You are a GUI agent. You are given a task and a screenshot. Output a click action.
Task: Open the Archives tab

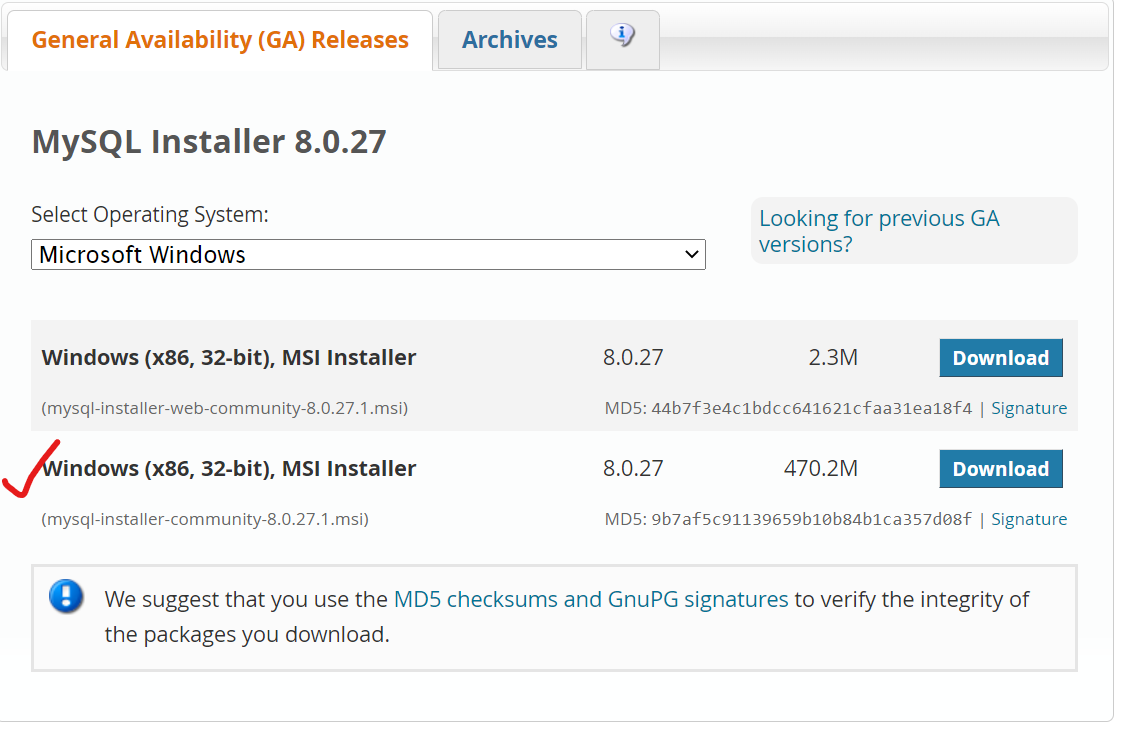[509, 39]
